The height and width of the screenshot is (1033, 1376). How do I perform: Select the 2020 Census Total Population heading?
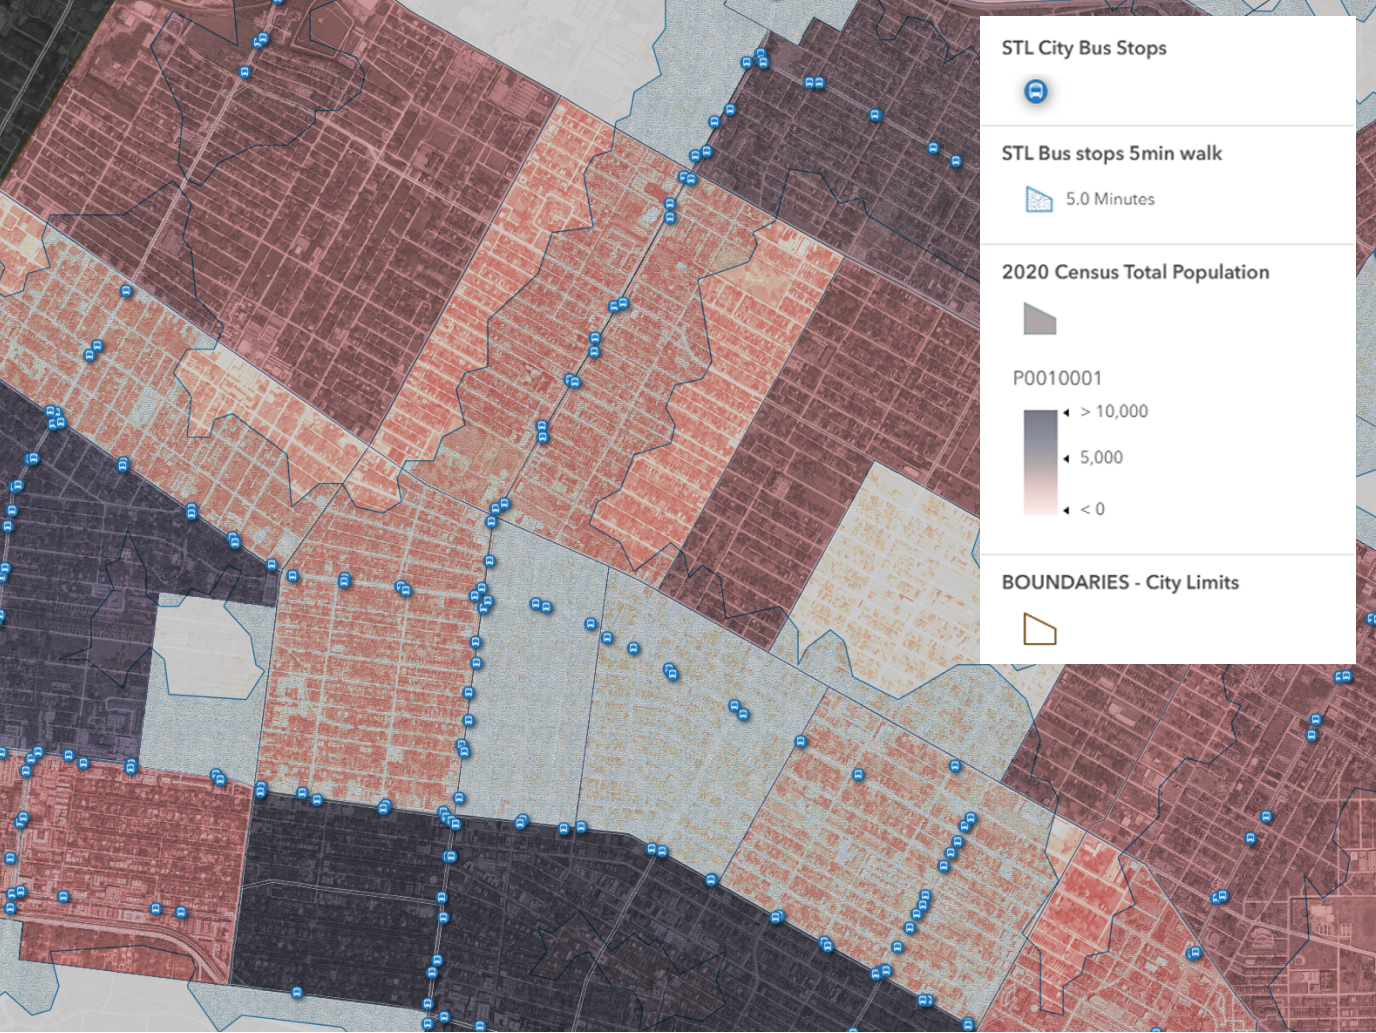tap(1136, 272)
